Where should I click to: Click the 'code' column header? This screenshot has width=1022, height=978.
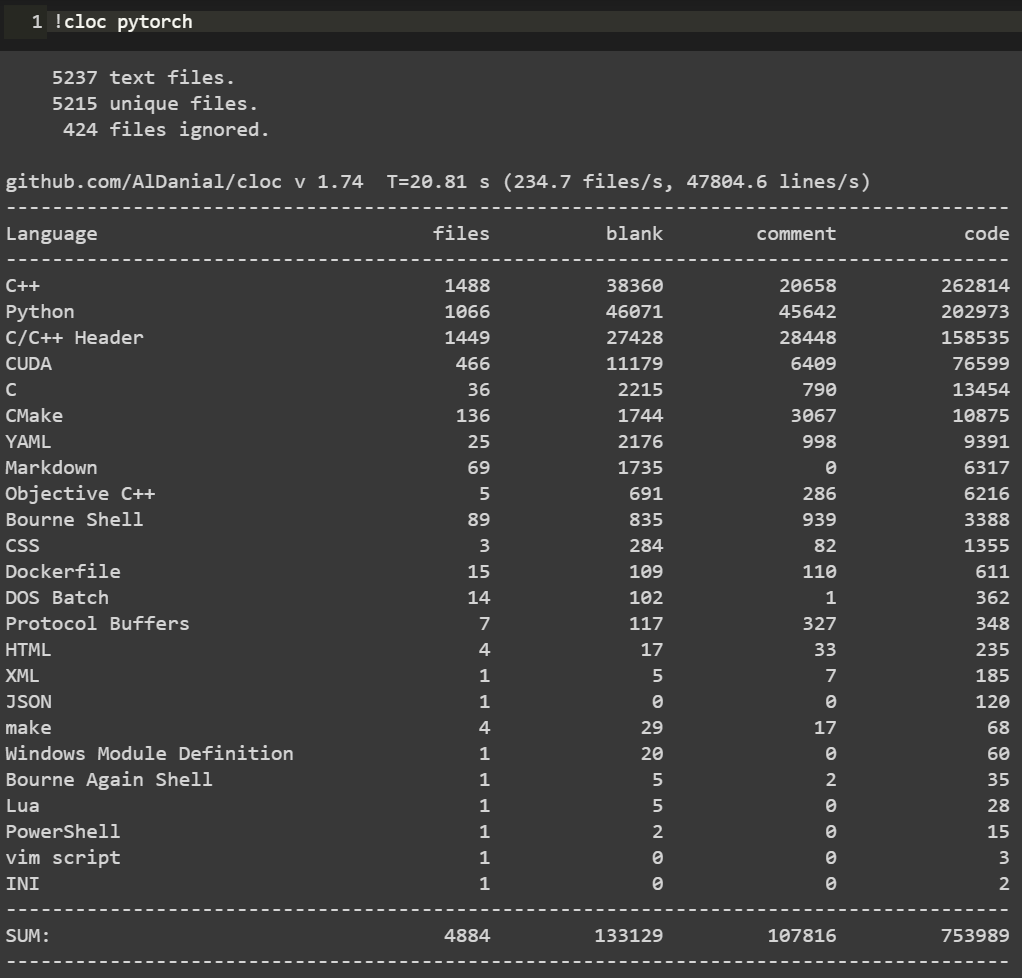click(986, 234)
